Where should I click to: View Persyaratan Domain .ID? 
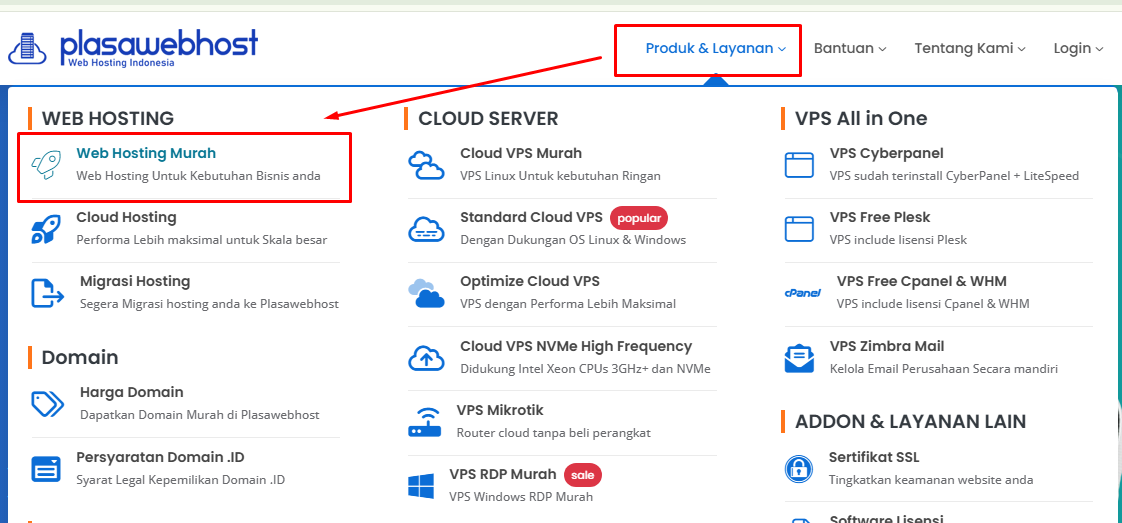point(160,456)
